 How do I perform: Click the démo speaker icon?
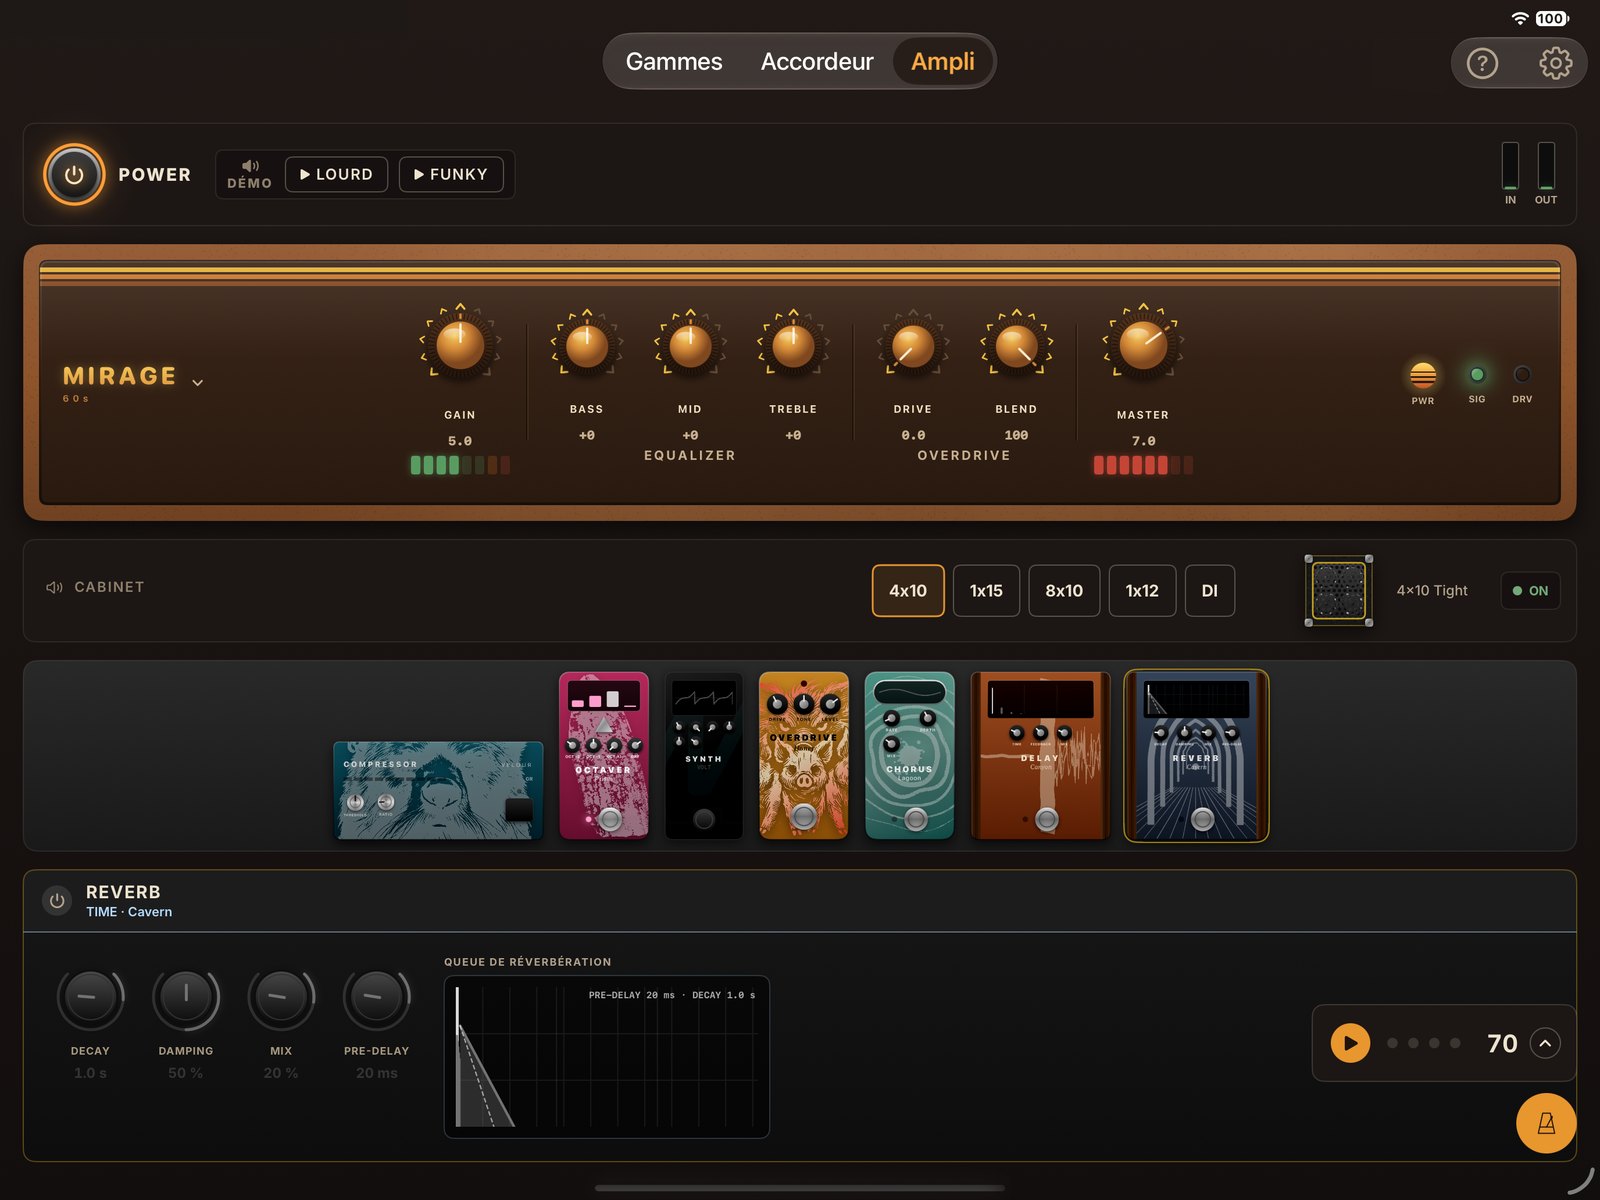tap(250, 166)
